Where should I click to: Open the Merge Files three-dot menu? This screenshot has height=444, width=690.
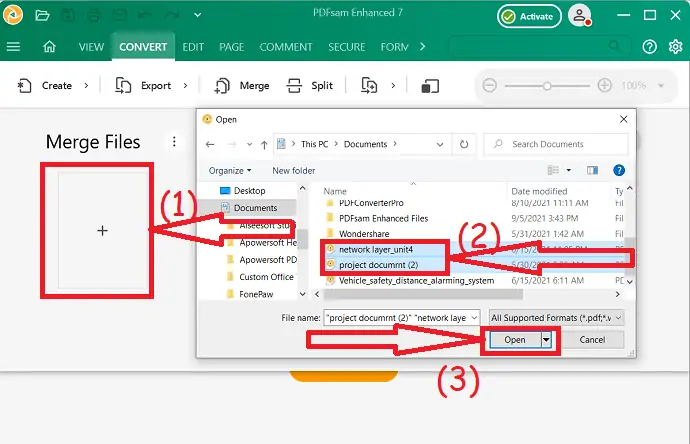(174, 141)
